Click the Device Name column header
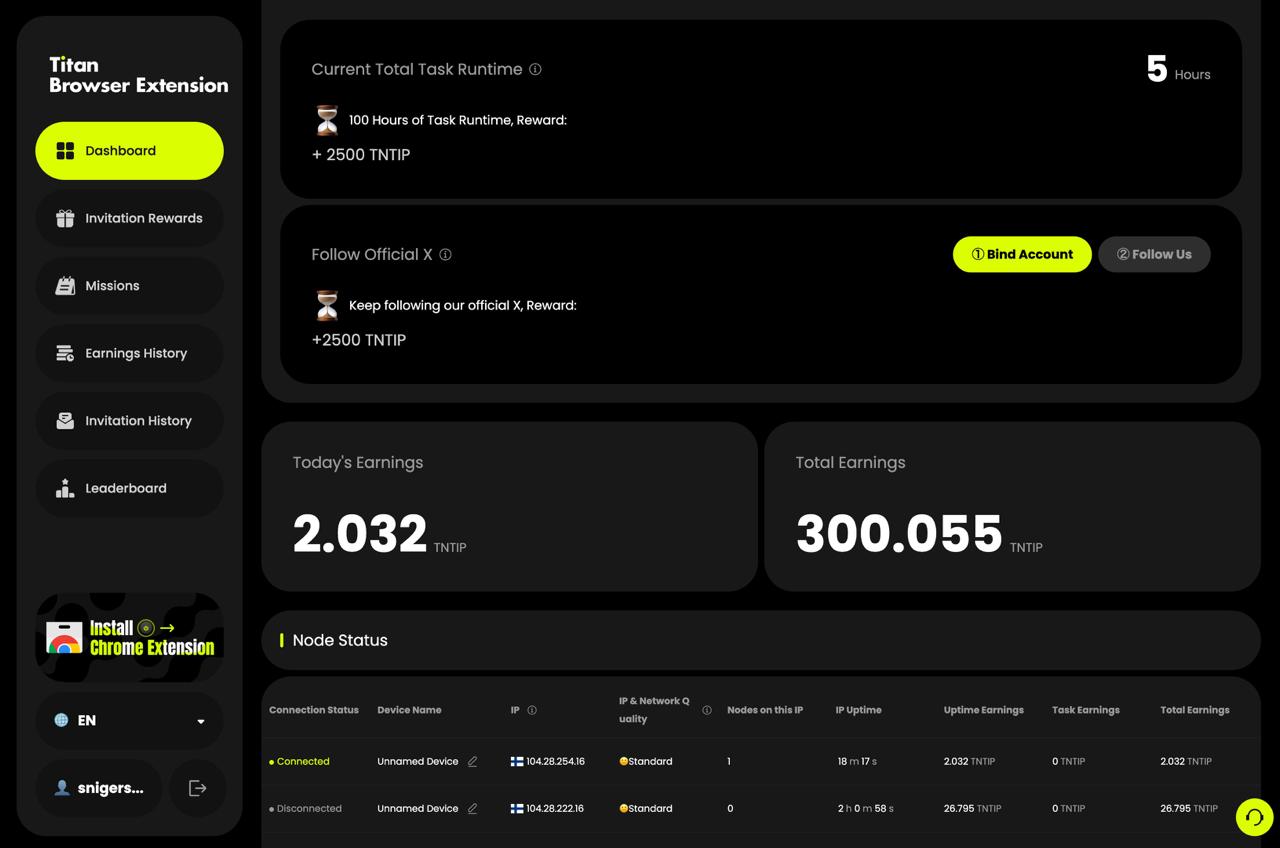1280x848 pixels. pyautogui.click(x=409, y=710)
